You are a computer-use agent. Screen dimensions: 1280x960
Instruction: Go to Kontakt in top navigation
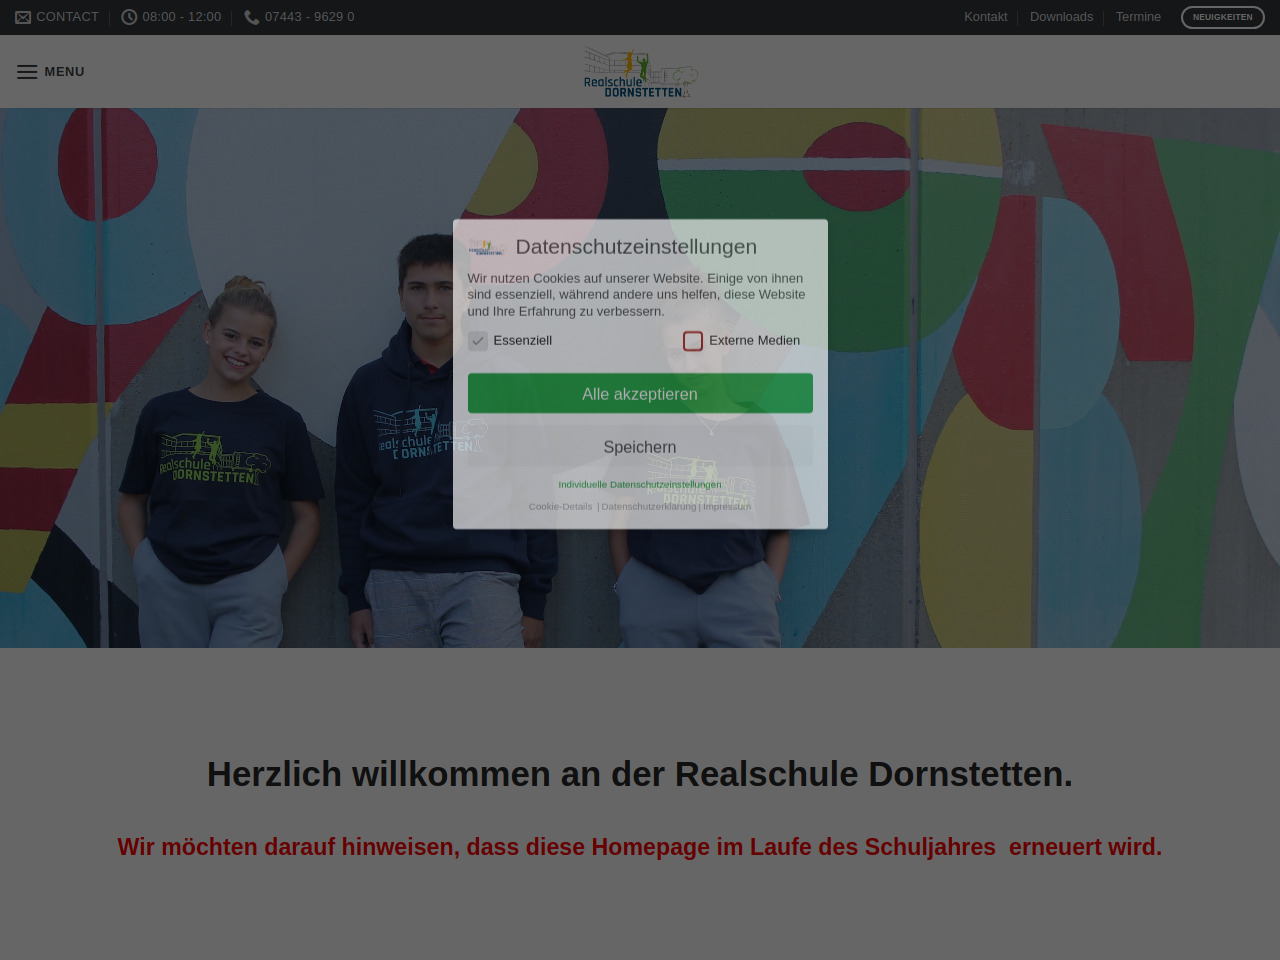click(x=985, y=17)
